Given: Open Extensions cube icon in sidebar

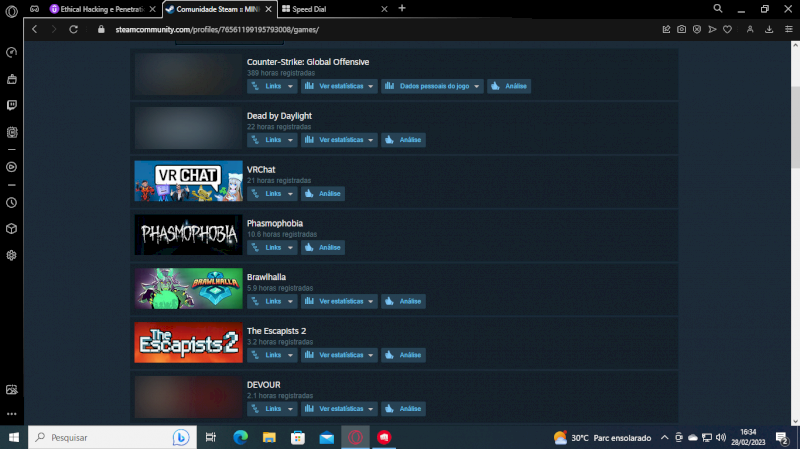Looking at the screenshot, I should 11,229.
